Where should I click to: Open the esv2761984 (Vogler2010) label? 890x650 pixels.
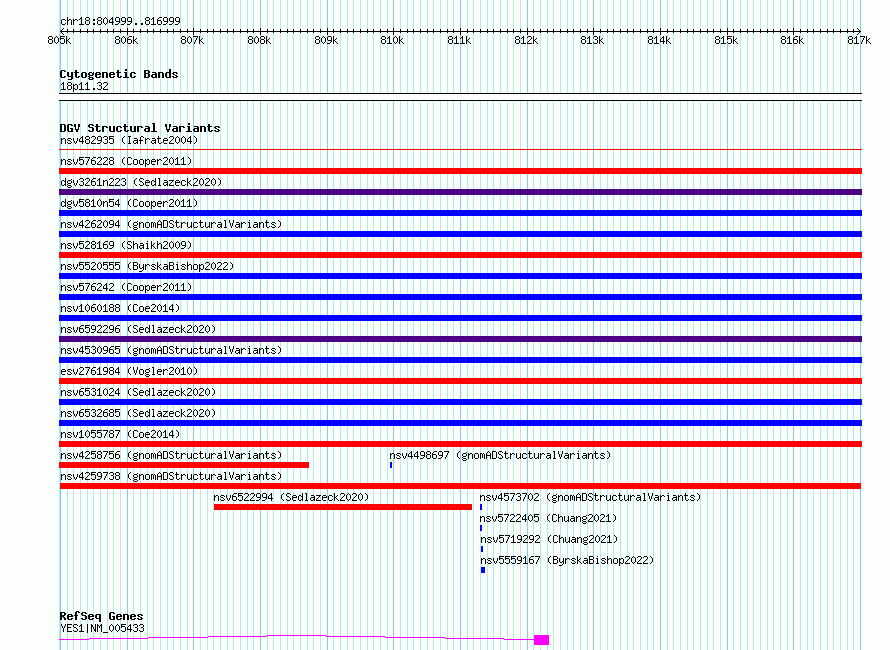tap(129, 371)
